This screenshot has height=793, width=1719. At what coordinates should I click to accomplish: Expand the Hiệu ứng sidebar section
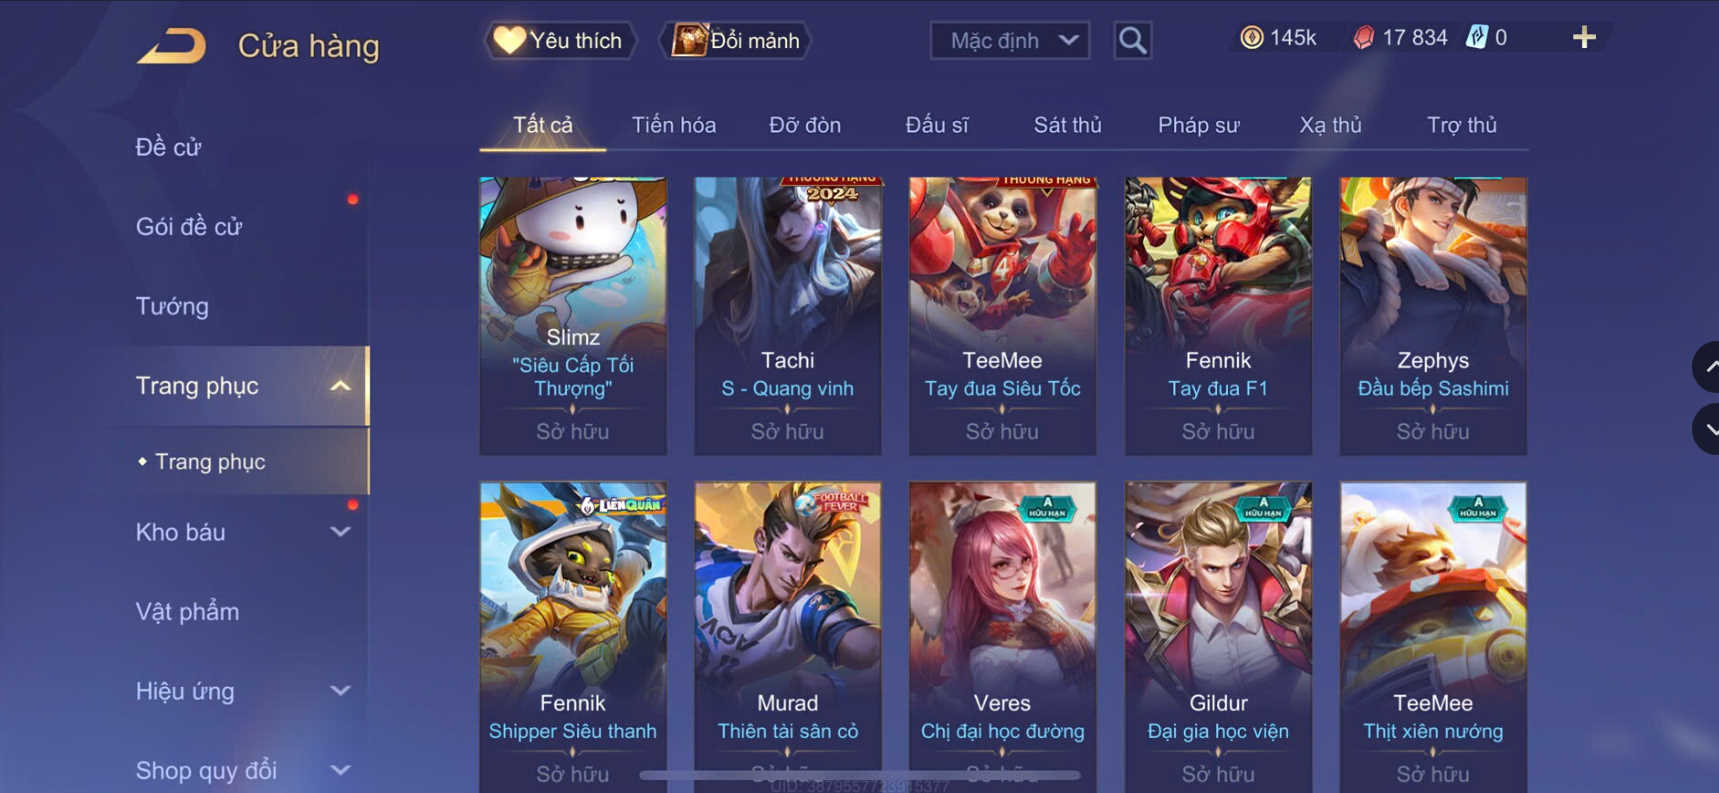coord(340,691)
